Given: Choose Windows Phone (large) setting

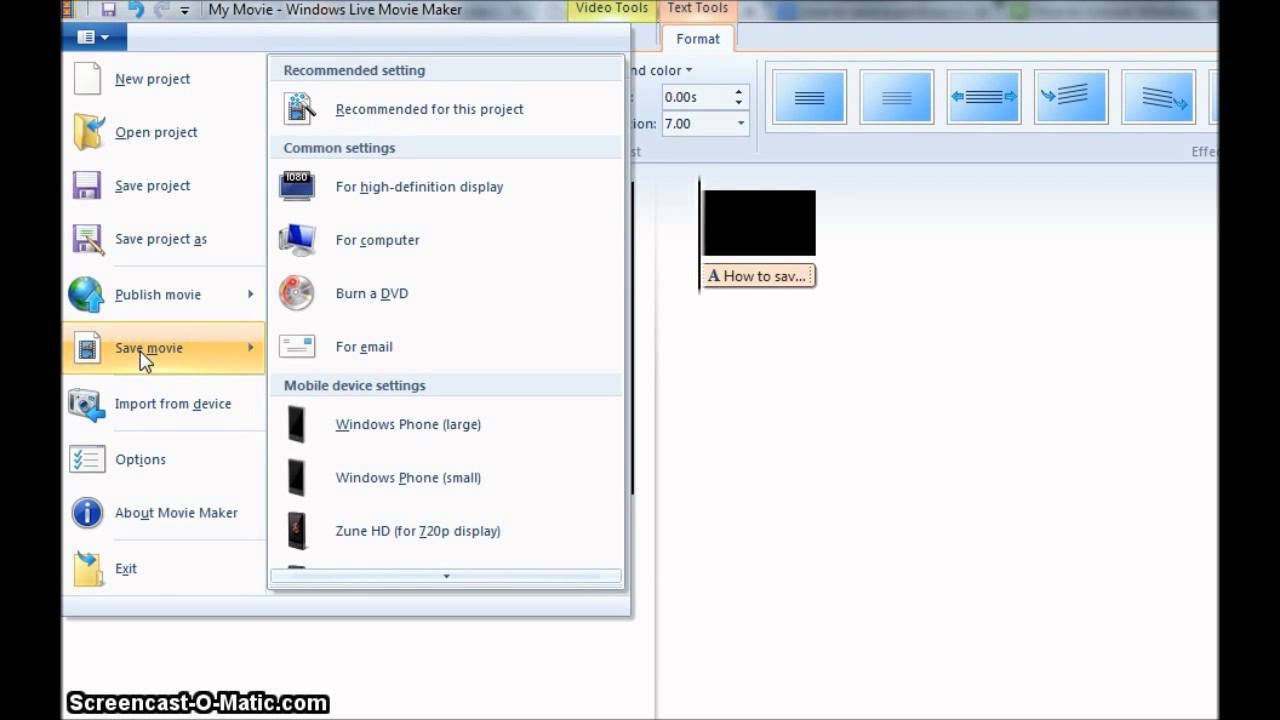Looking at the screenshot, I should [x=446, y=424].
